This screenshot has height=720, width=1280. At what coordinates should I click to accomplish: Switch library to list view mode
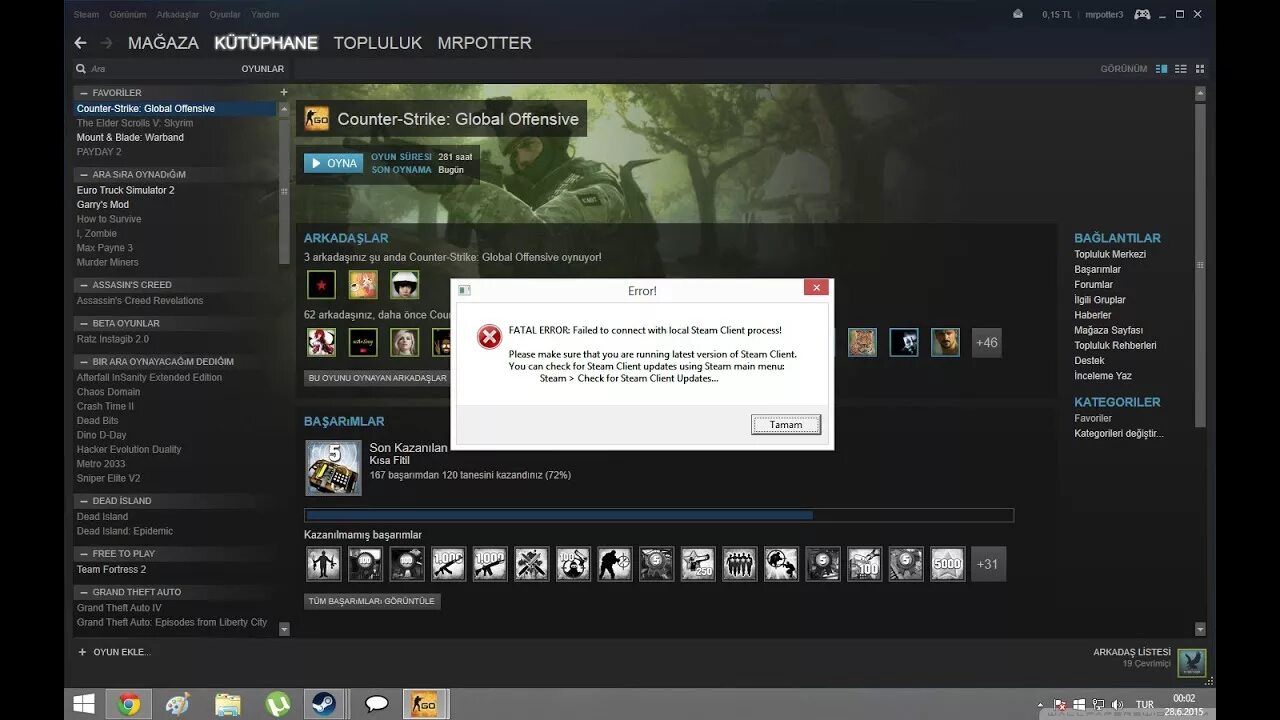coord(1181,69)
